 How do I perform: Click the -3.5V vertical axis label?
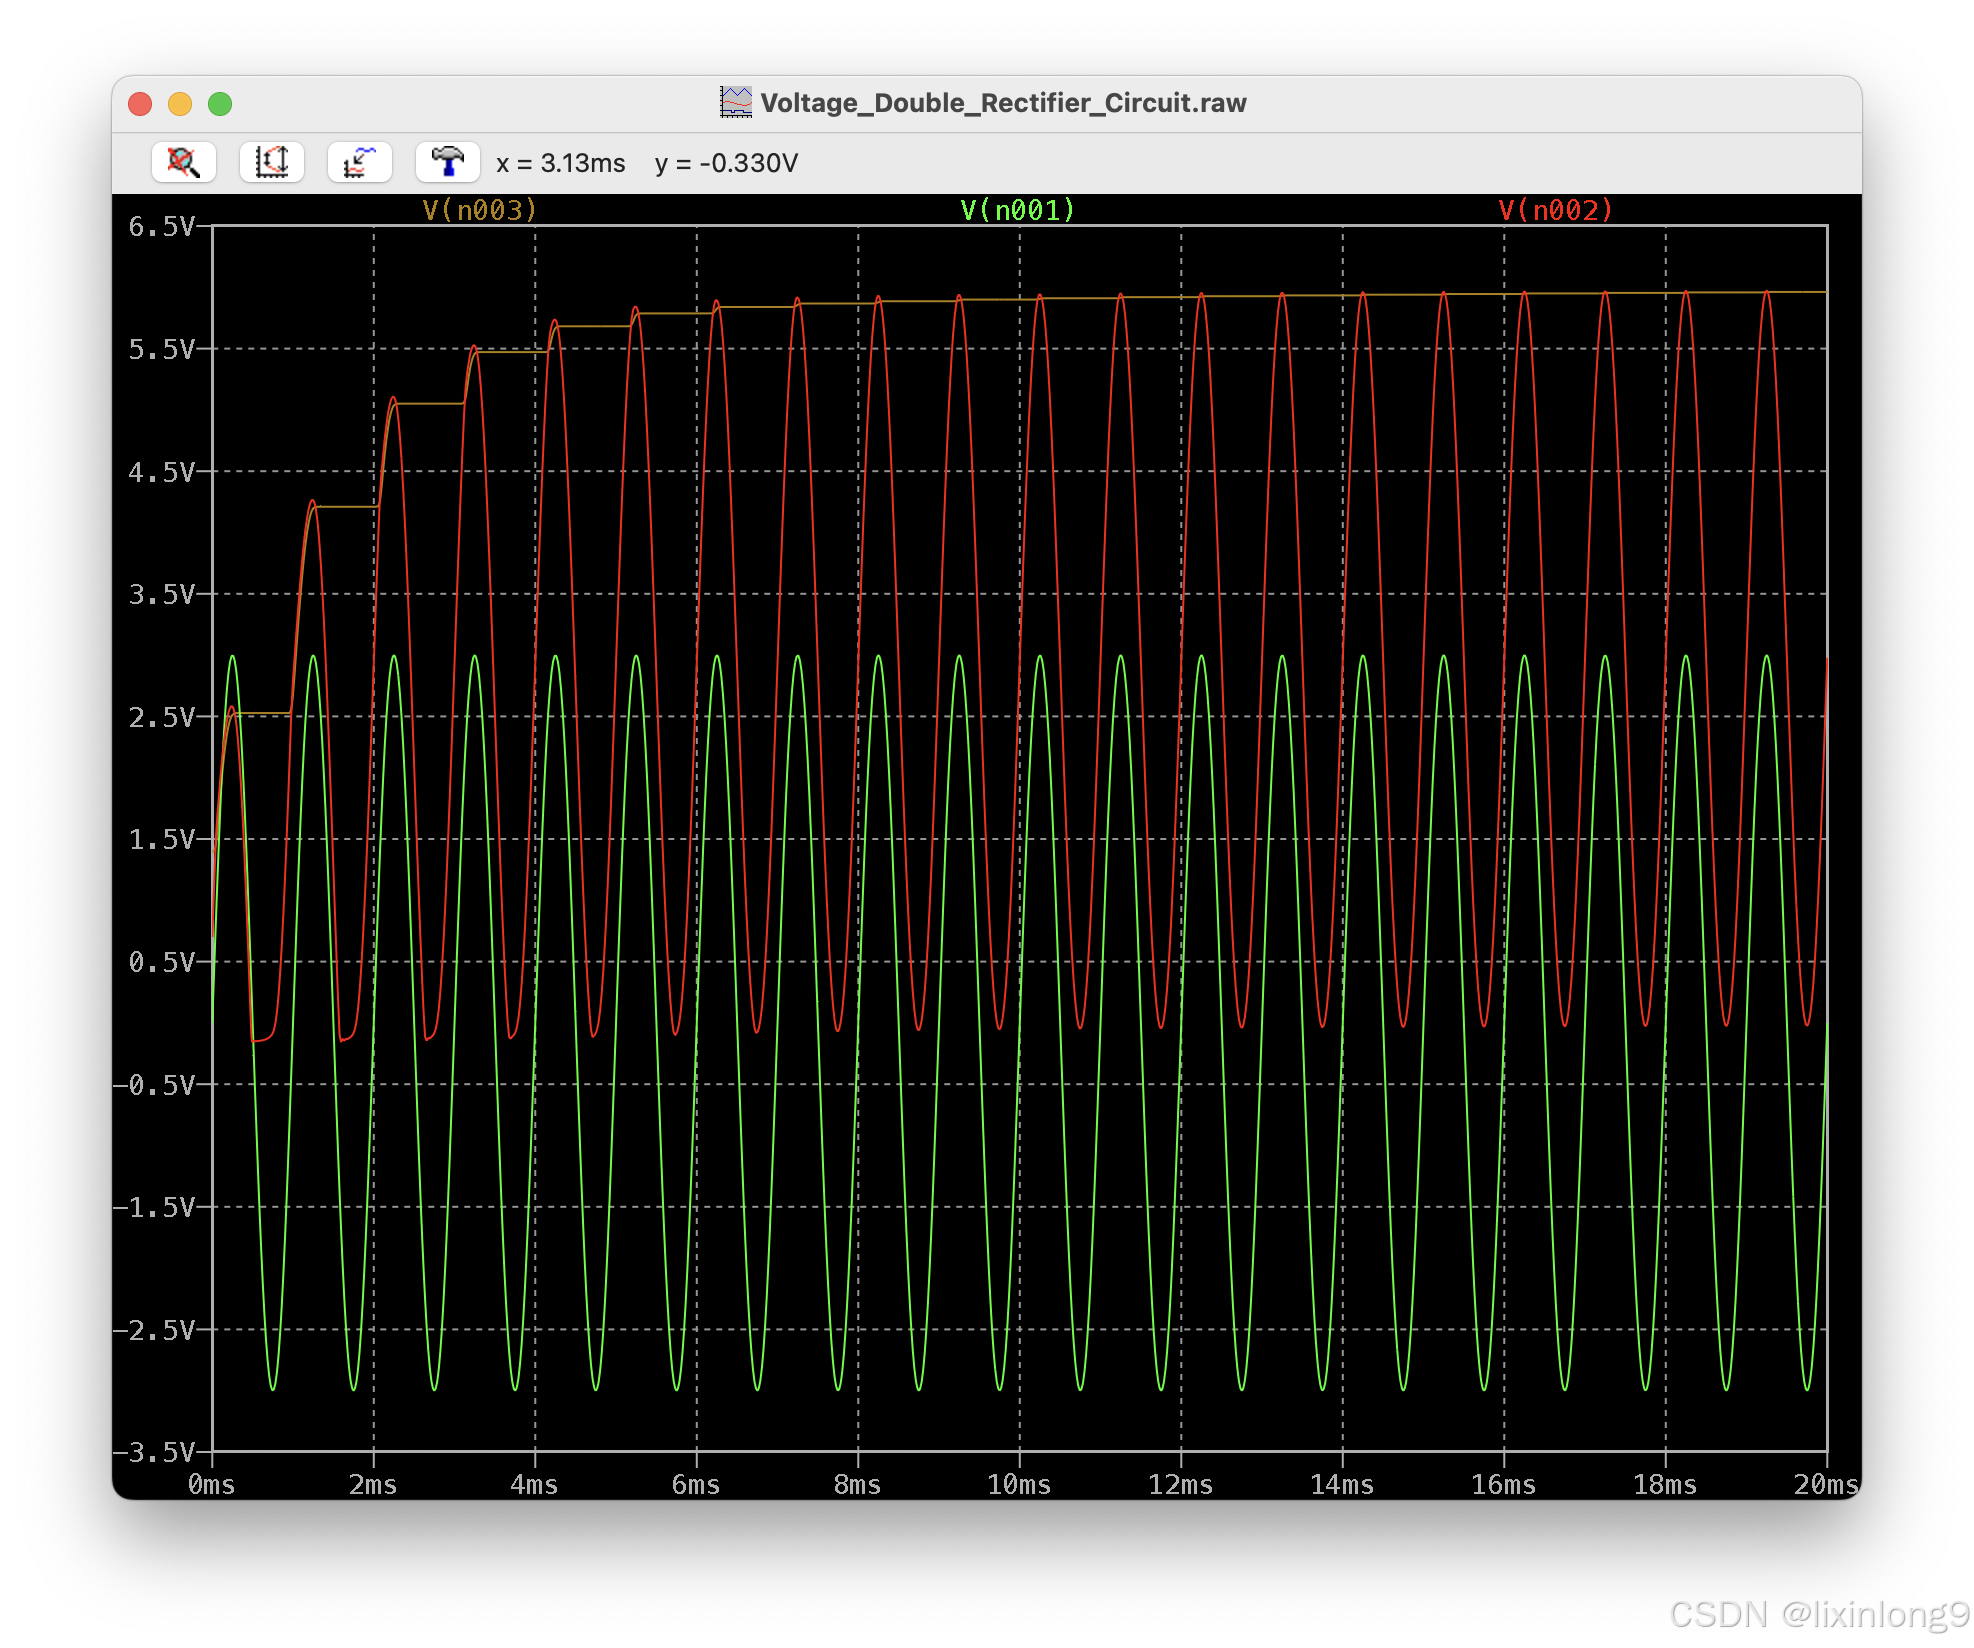click(153, 1452)
